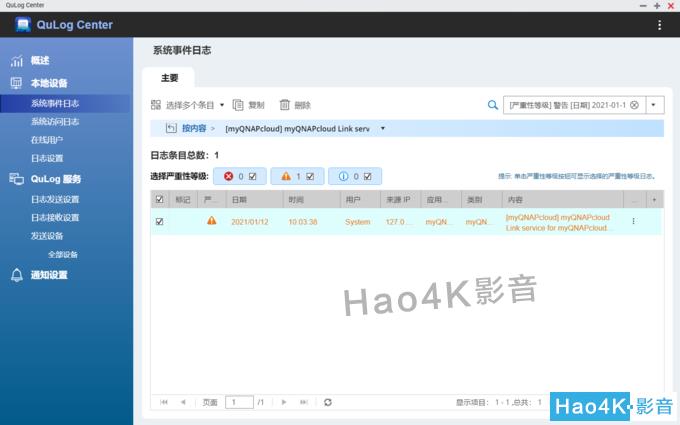Click the 通知设置 bell icon
The width and height of the screenshot is (680, 425).
[16, 275]
